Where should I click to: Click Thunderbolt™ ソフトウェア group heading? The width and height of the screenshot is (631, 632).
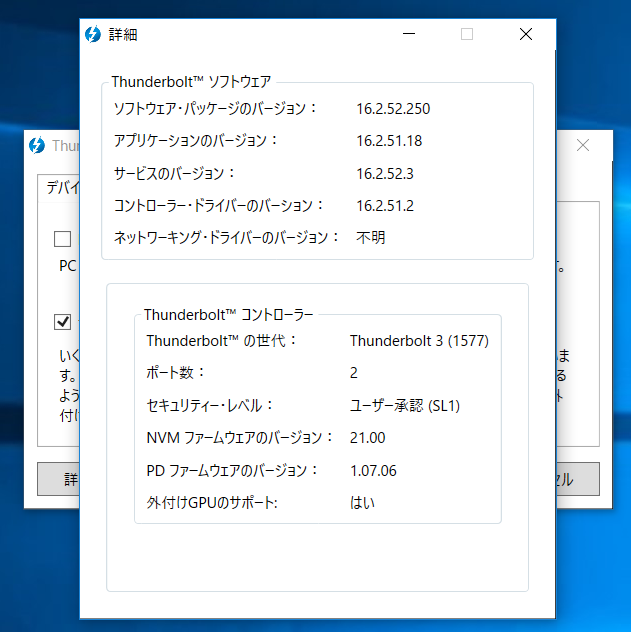(x=191, y=82)
